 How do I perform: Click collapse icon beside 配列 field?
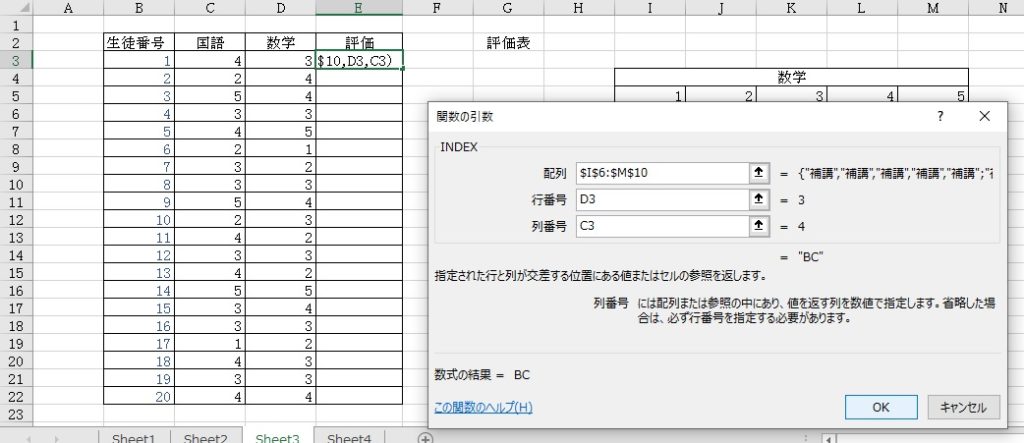(x=758, y=173)
